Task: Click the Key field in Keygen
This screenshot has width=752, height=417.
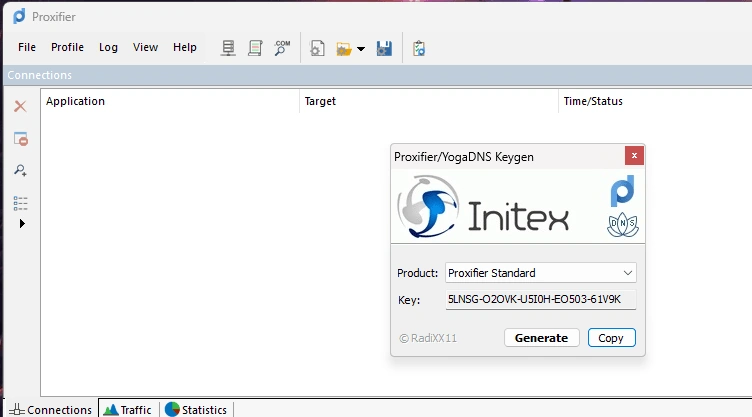Action: (x=540, y=299)
